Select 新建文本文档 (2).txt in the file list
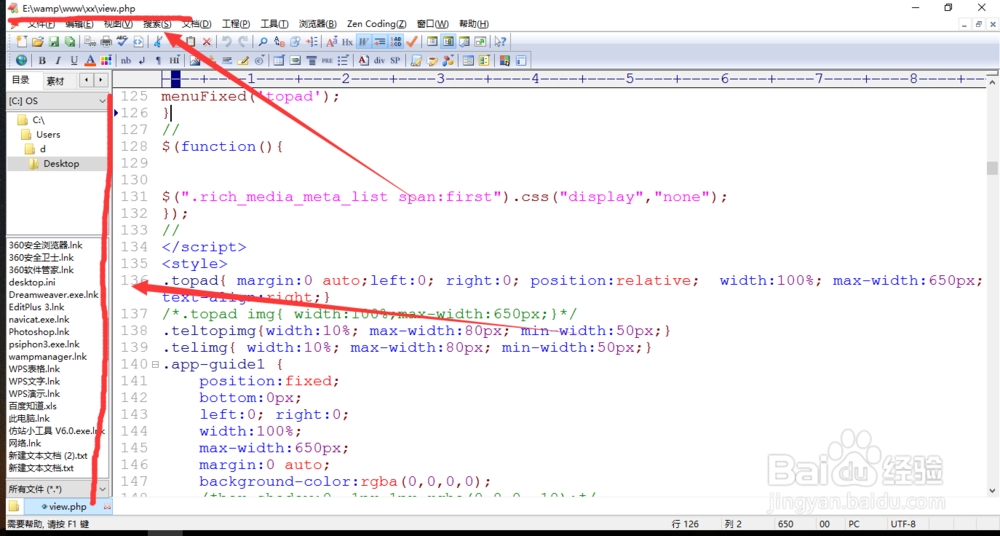Viewport: 1000px width, 536px height. pyautogui.click(x=48, y=456)
